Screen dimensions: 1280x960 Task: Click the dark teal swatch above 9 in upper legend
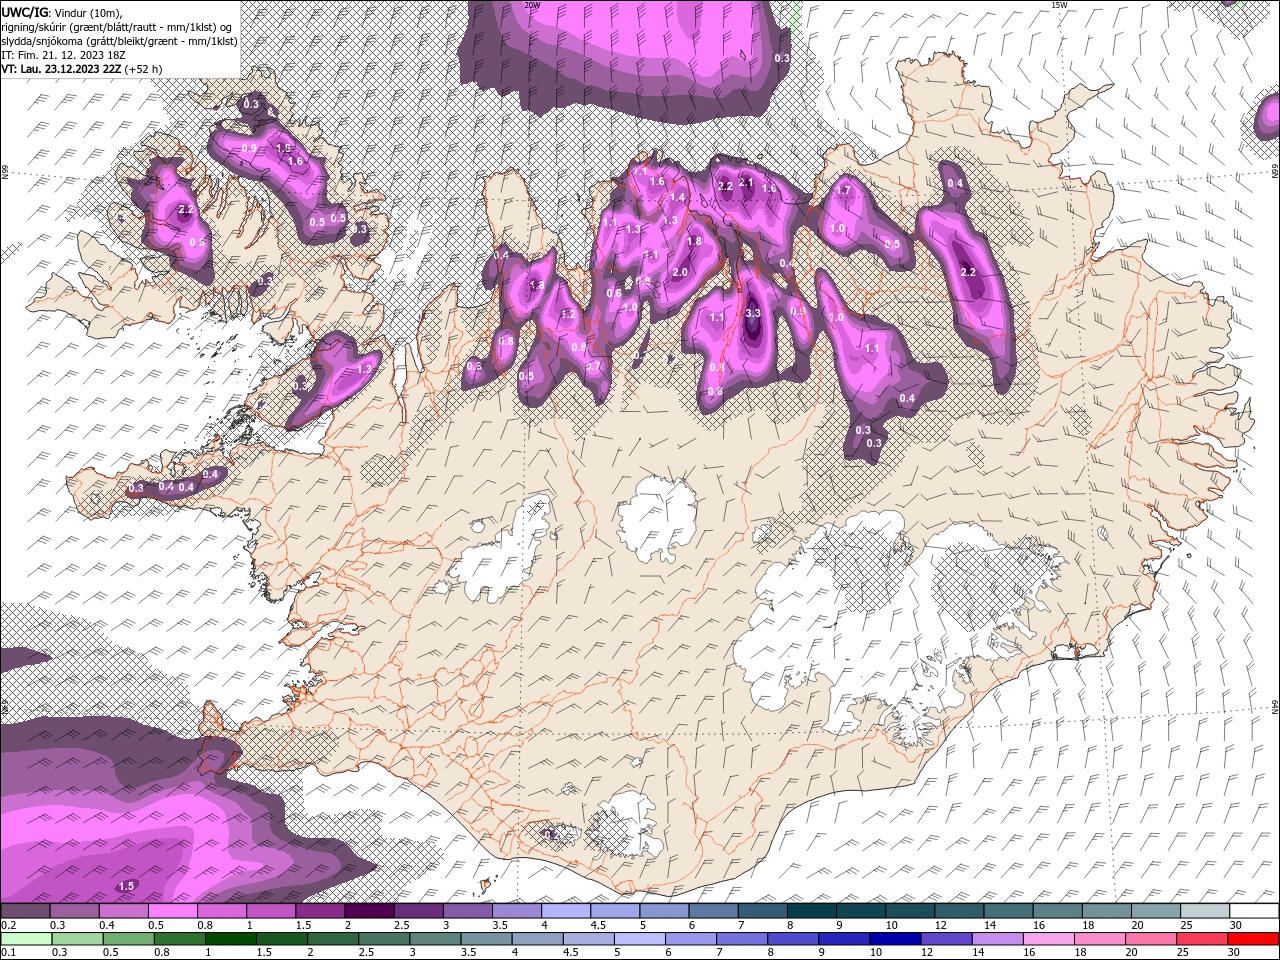coord(860,912)
